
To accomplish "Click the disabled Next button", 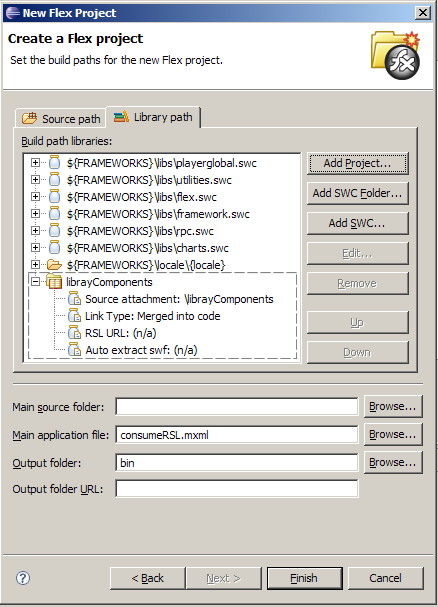I will pos(223,578).
